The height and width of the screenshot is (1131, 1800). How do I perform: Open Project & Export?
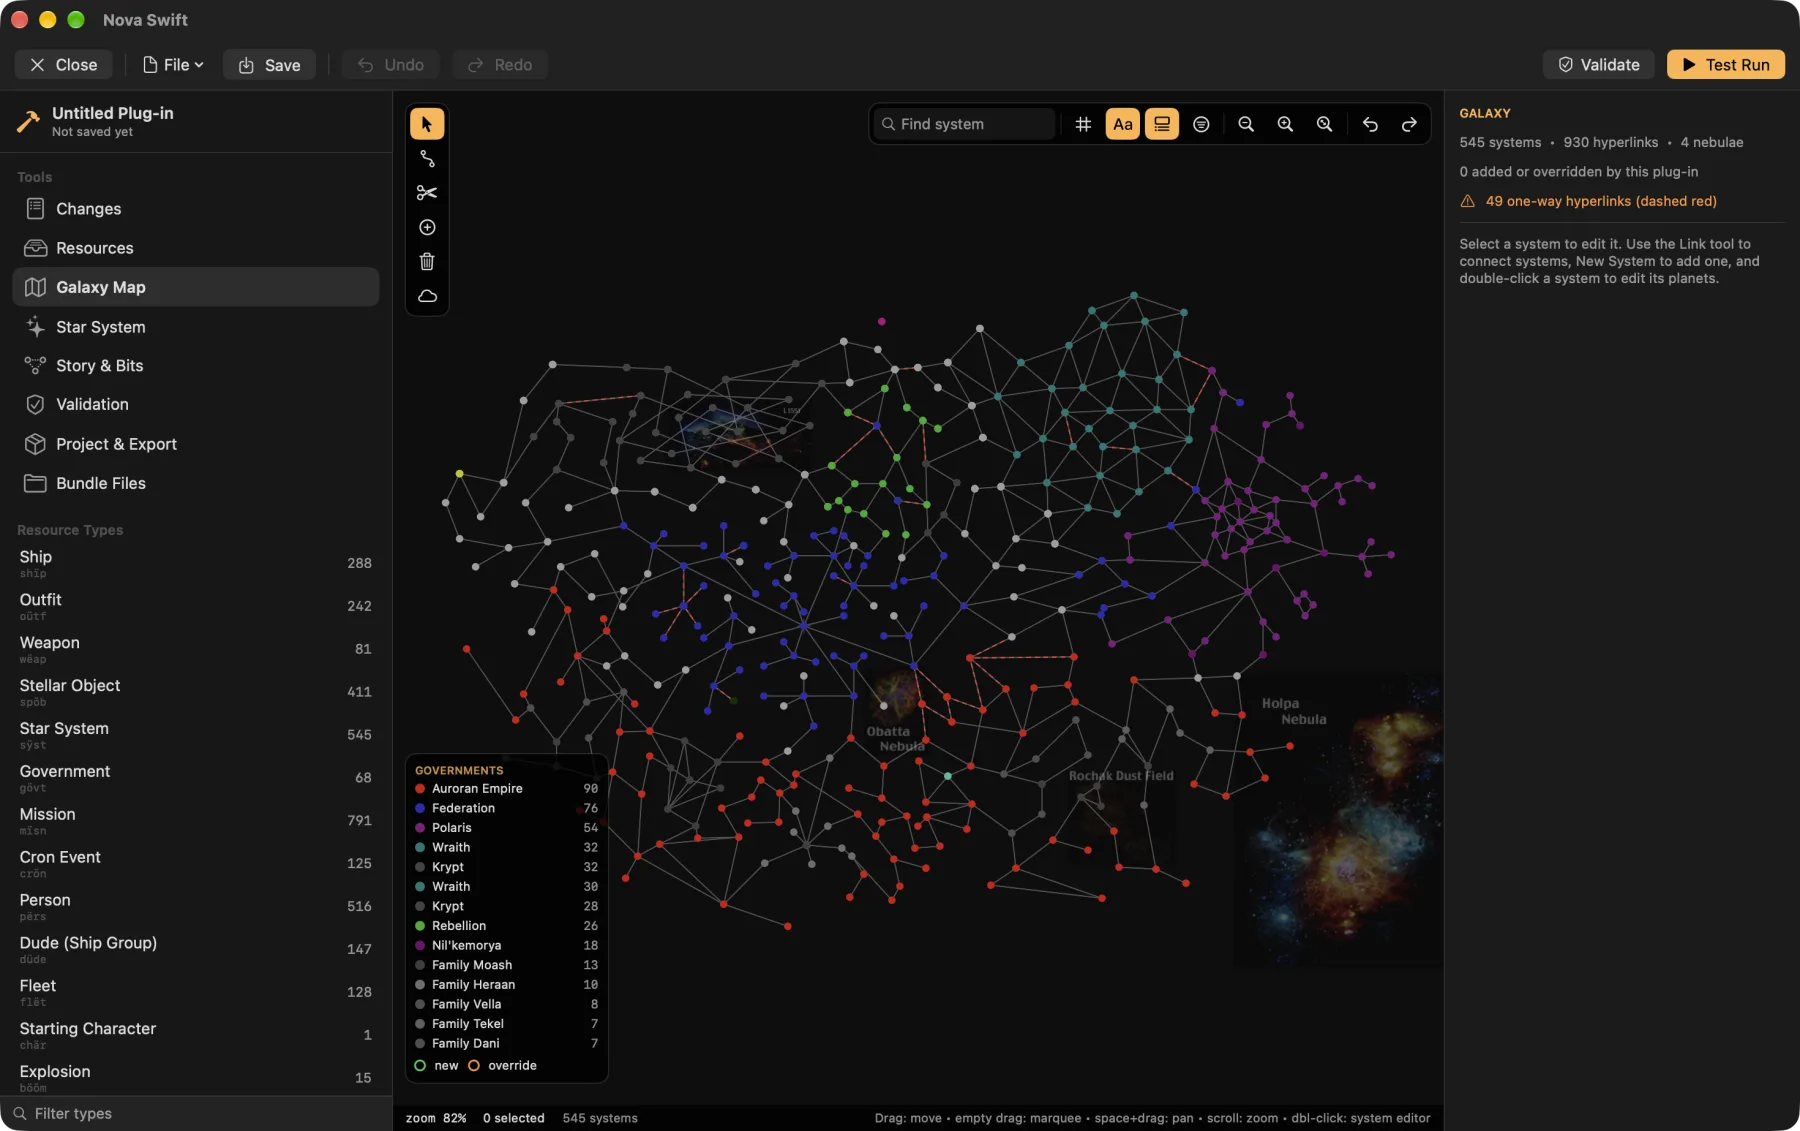[x=196, y=444]
